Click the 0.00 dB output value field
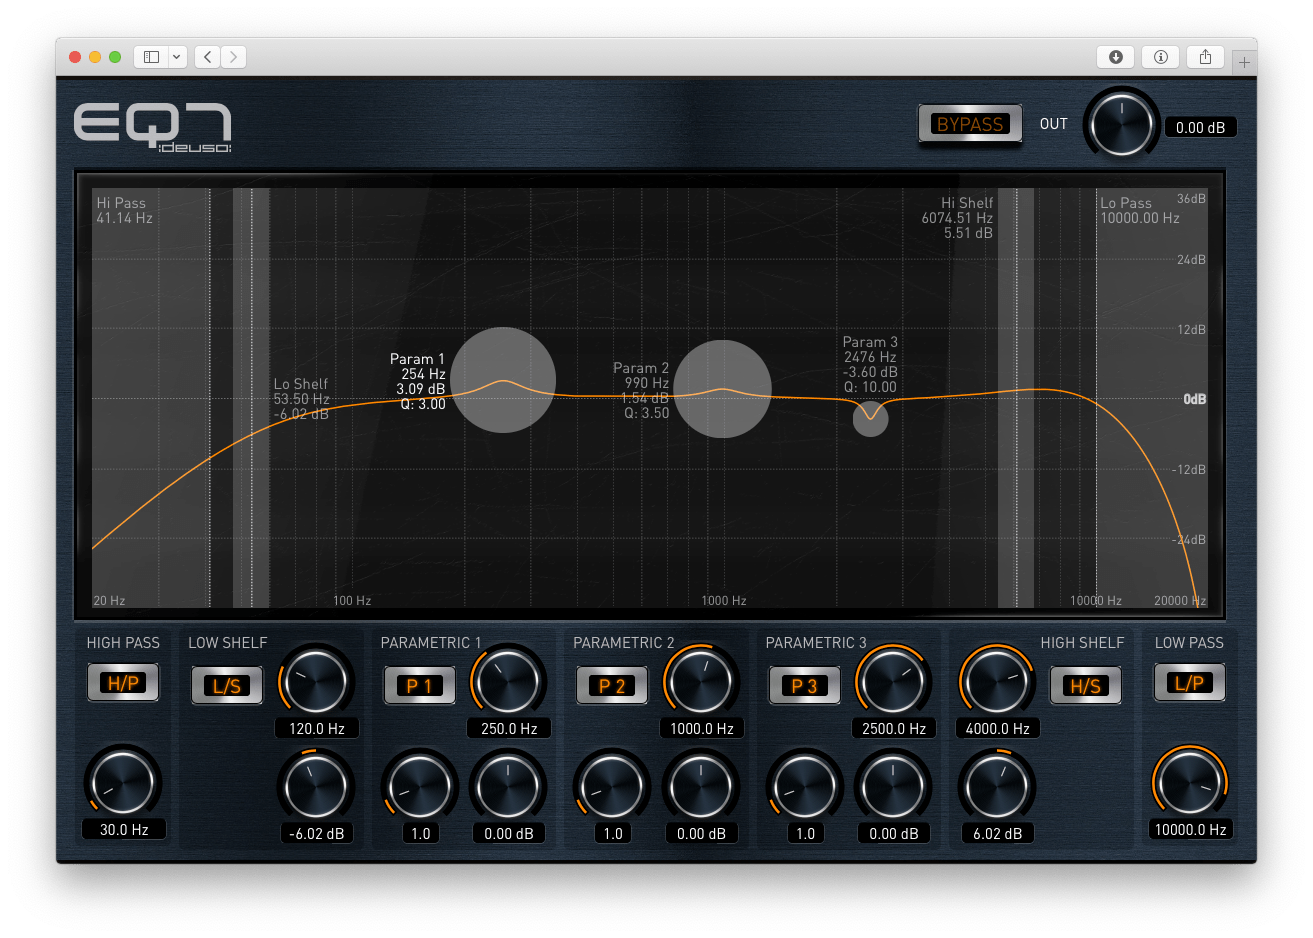 (1200, 127)
